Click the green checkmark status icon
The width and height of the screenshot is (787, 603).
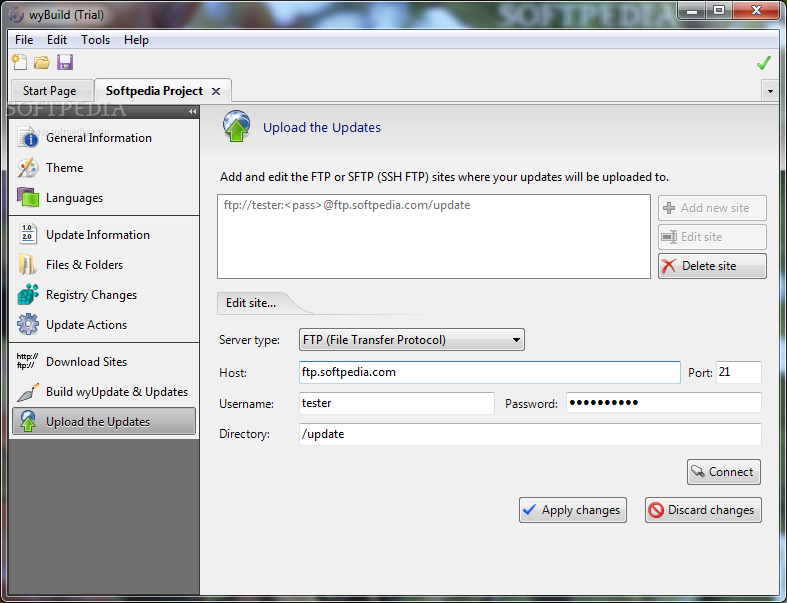(763, 63)
